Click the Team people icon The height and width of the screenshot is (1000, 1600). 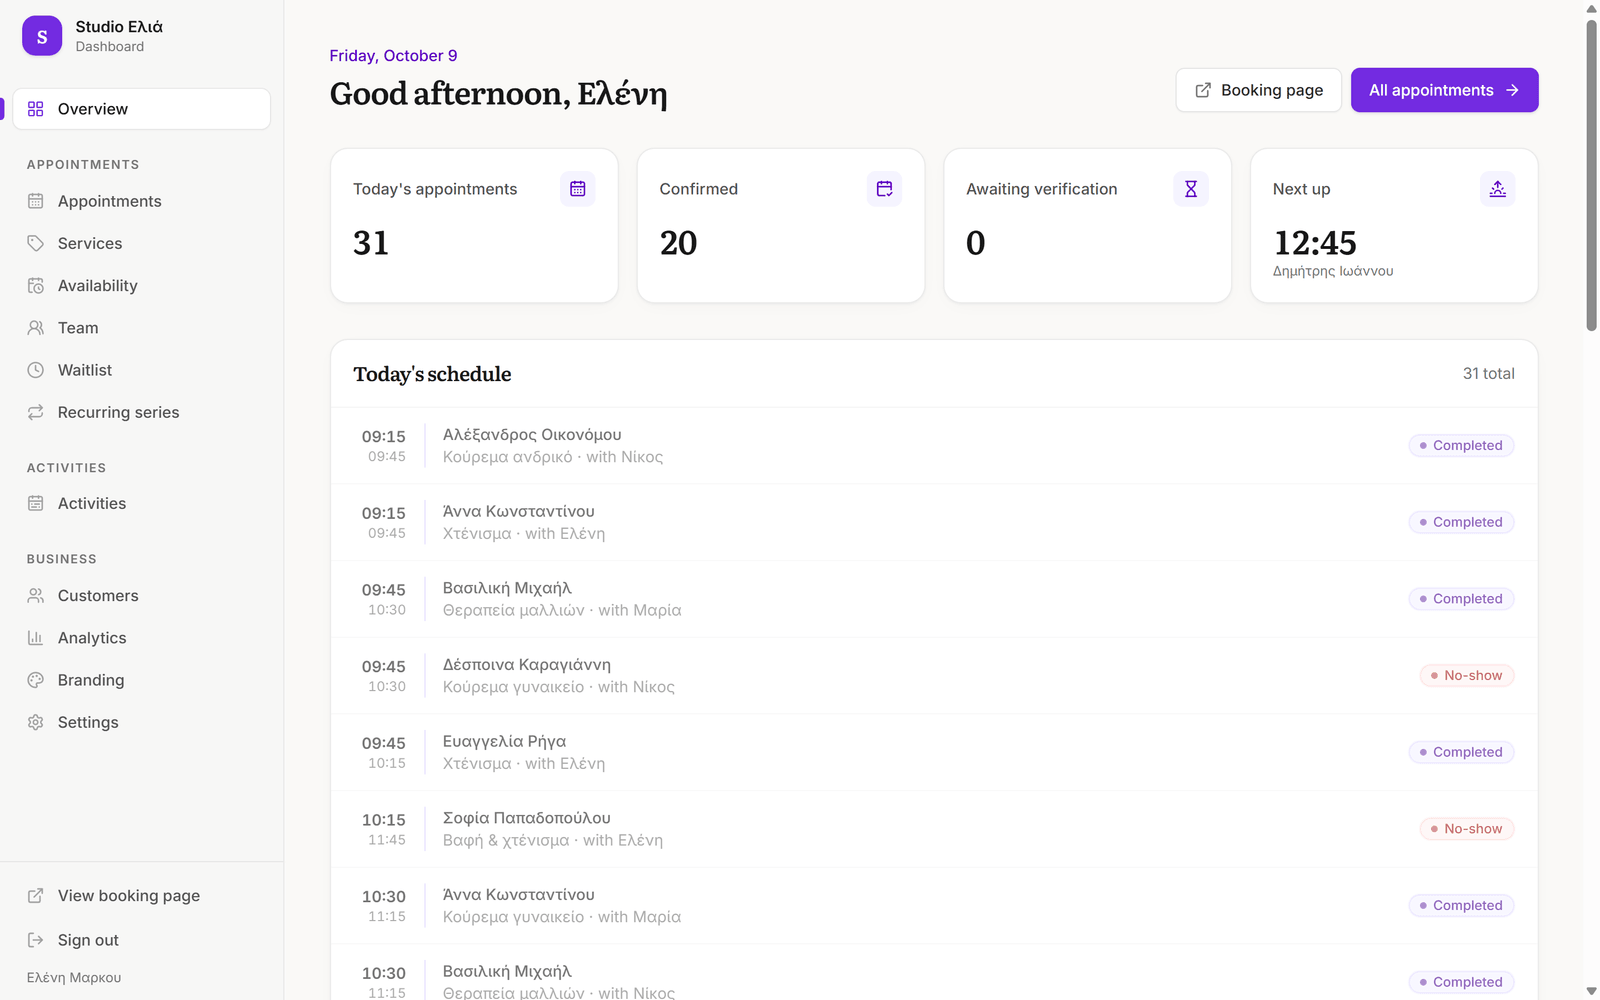(x=36, y=328)
